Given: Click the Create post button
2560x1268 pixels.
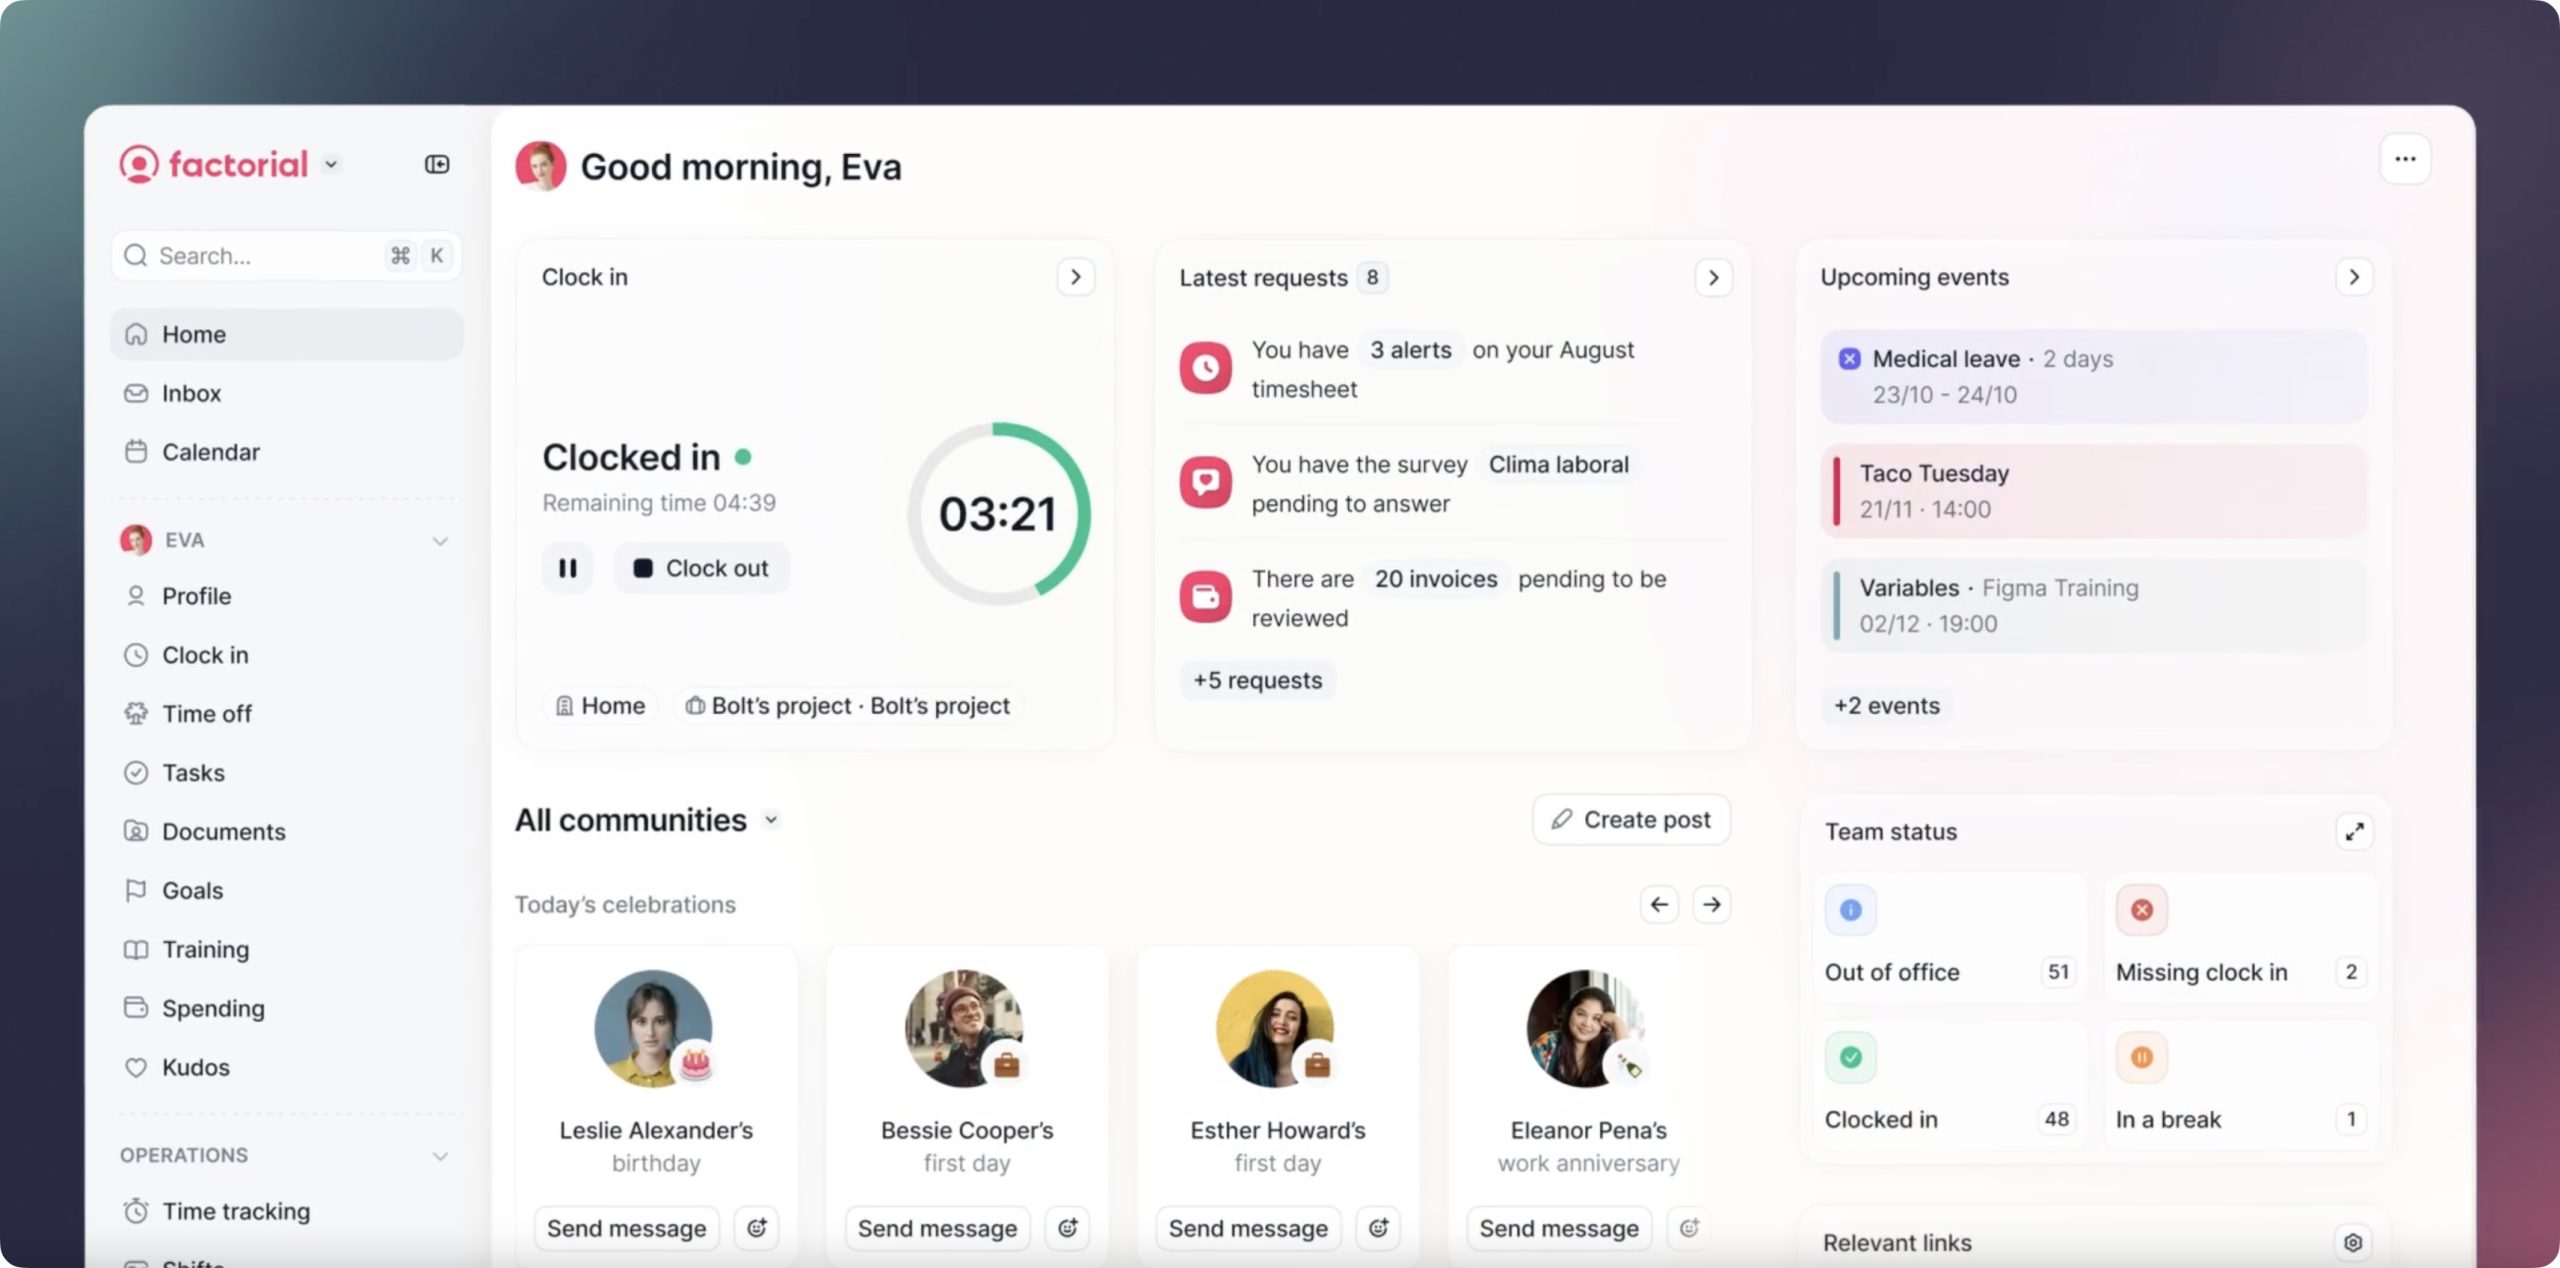Looking at the screenshot, I should coord(1631,819).
